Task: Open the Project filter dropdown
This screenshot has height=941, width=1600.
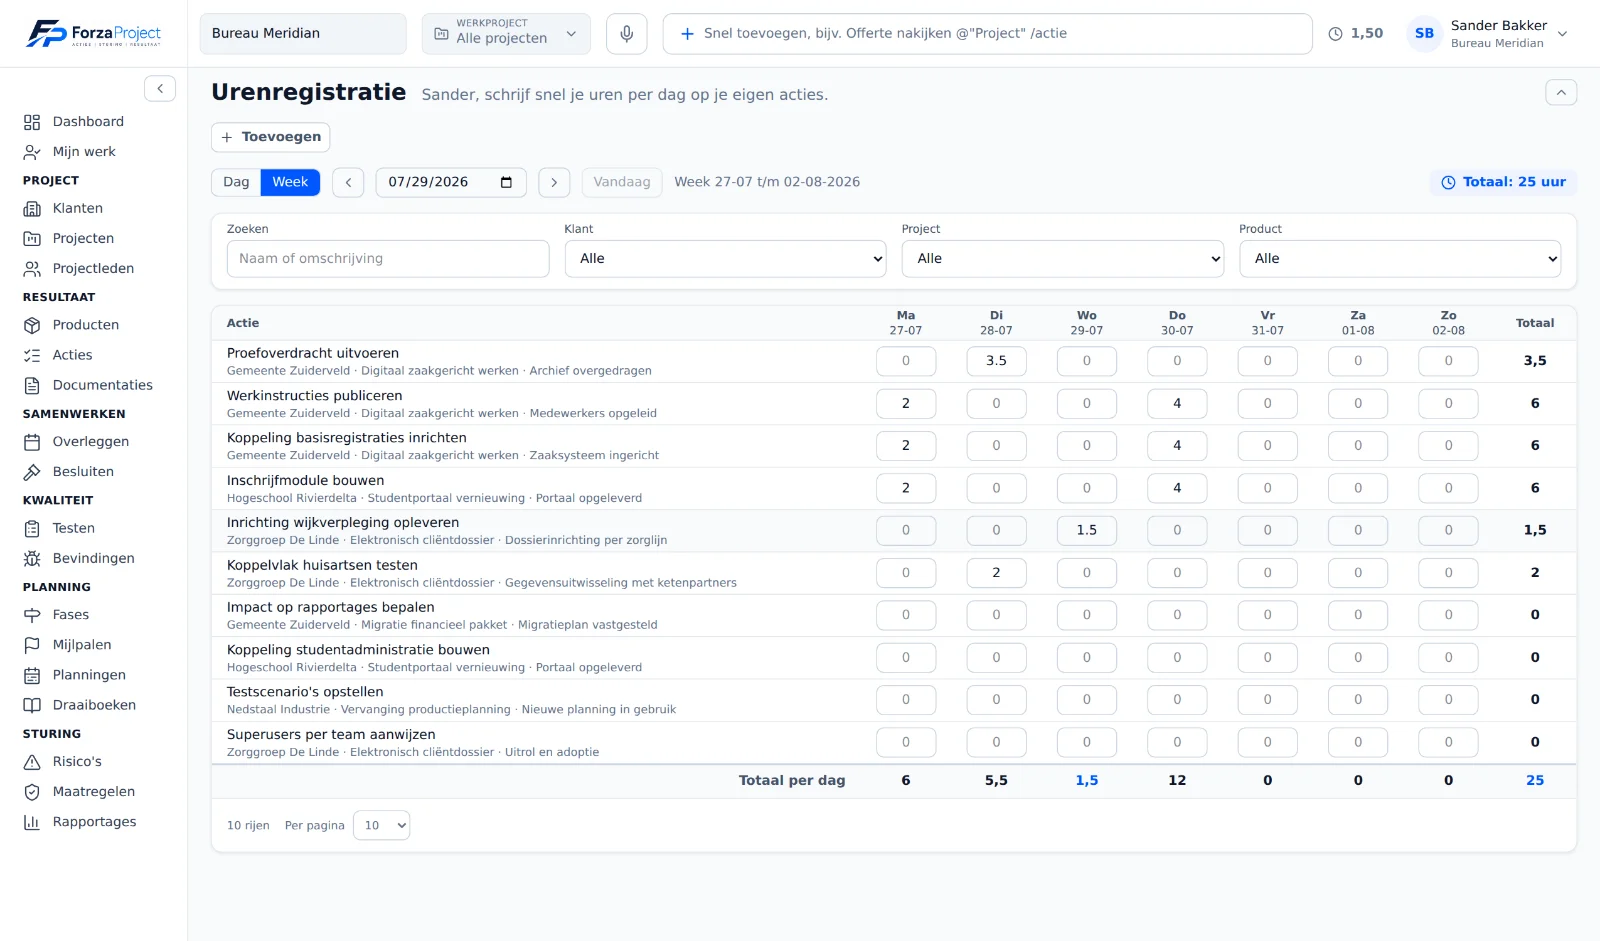Action: point(1063,259)
